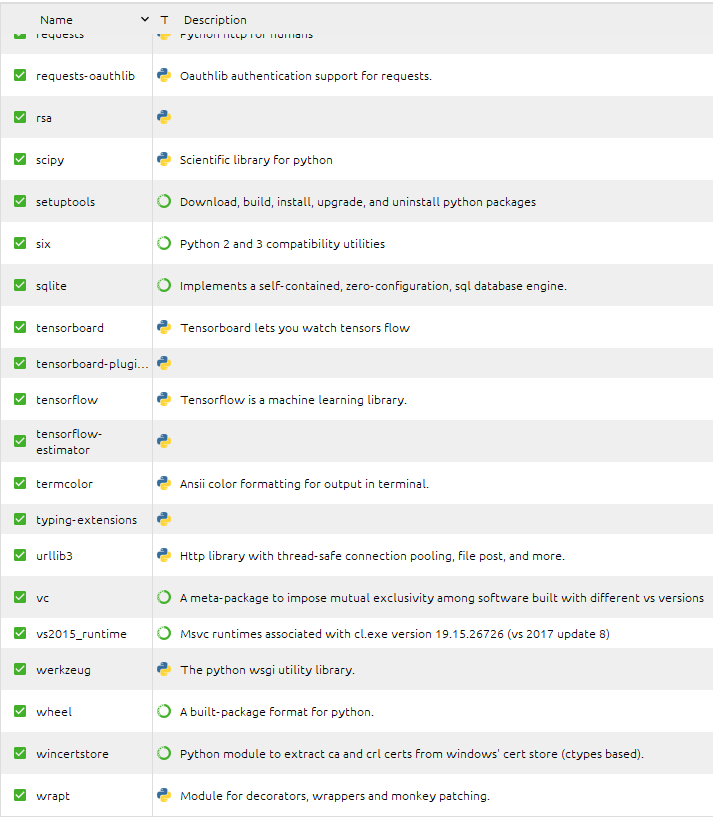Uncheck the requests-oauthlib package checkbox
713x817 pixels.
click(20, 76)
